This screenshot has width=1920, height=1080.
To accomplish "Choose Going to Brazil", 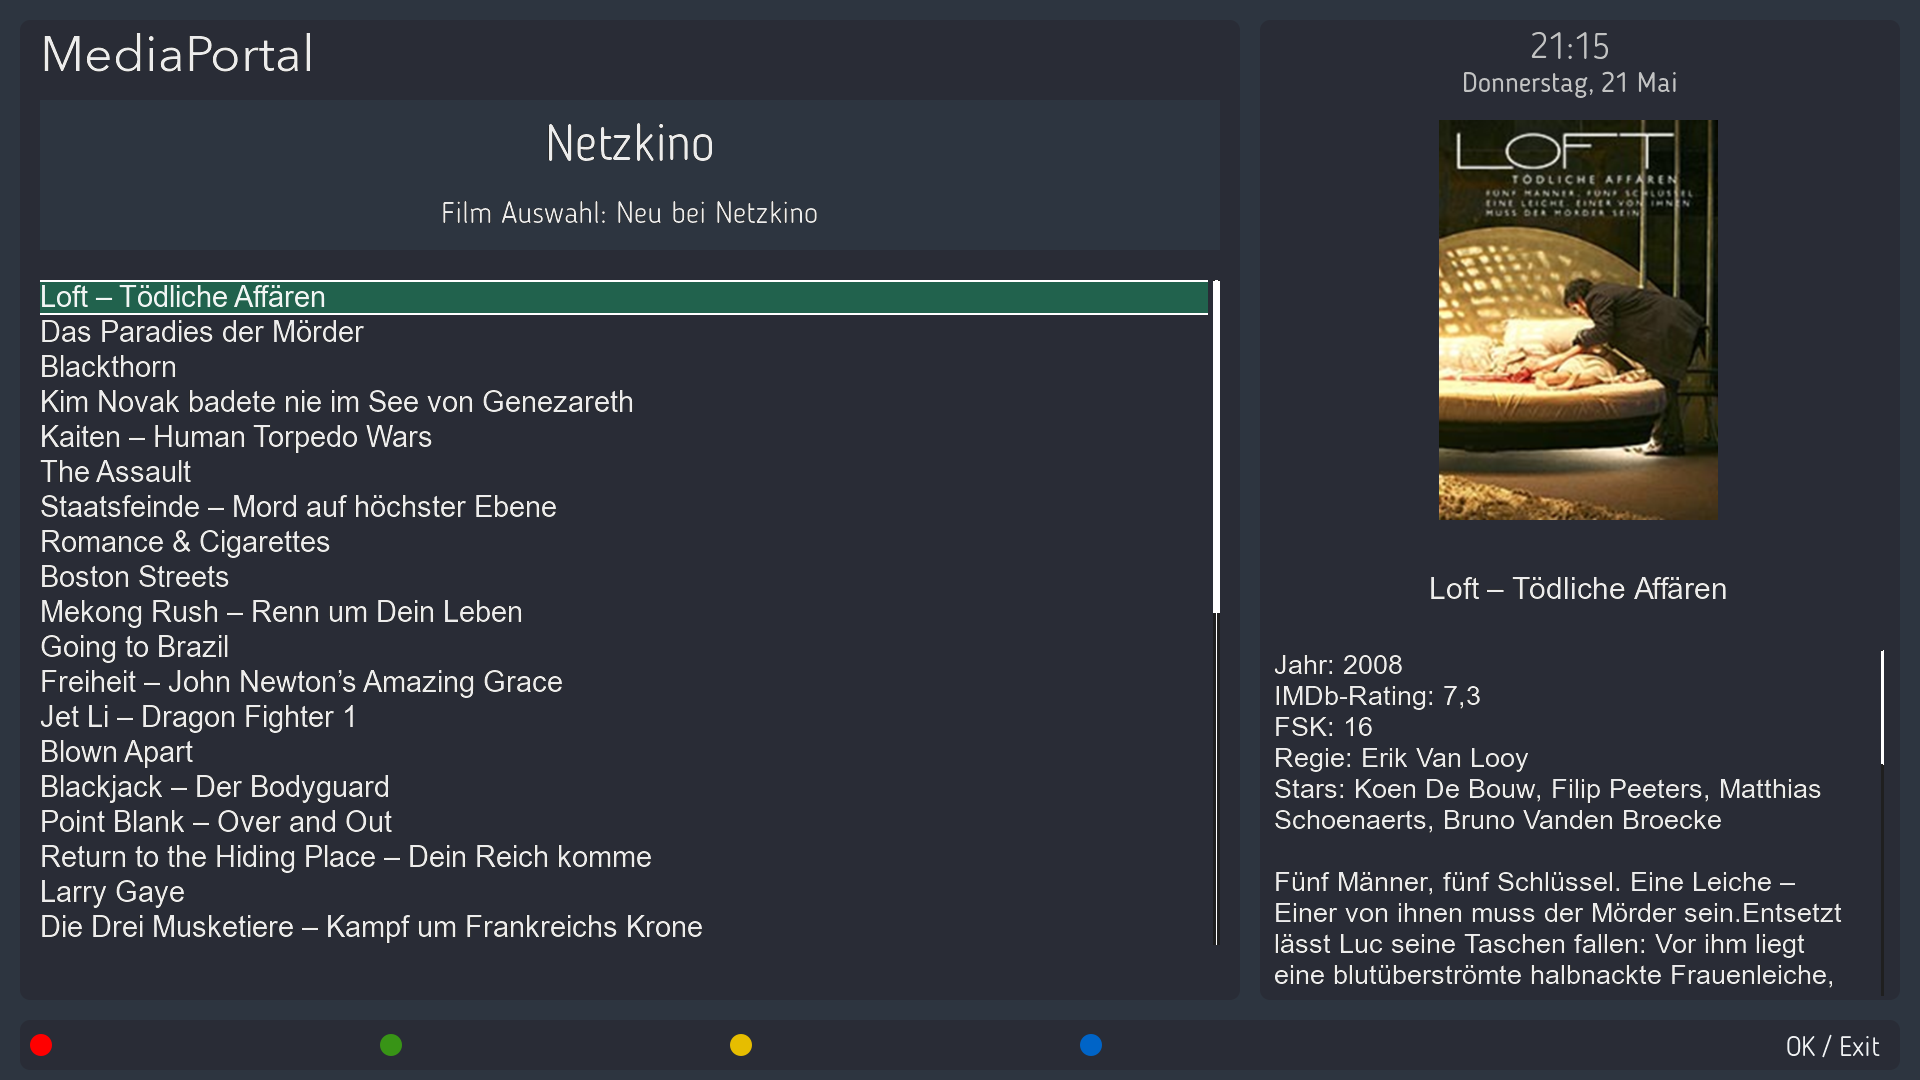I will point(134,647).
